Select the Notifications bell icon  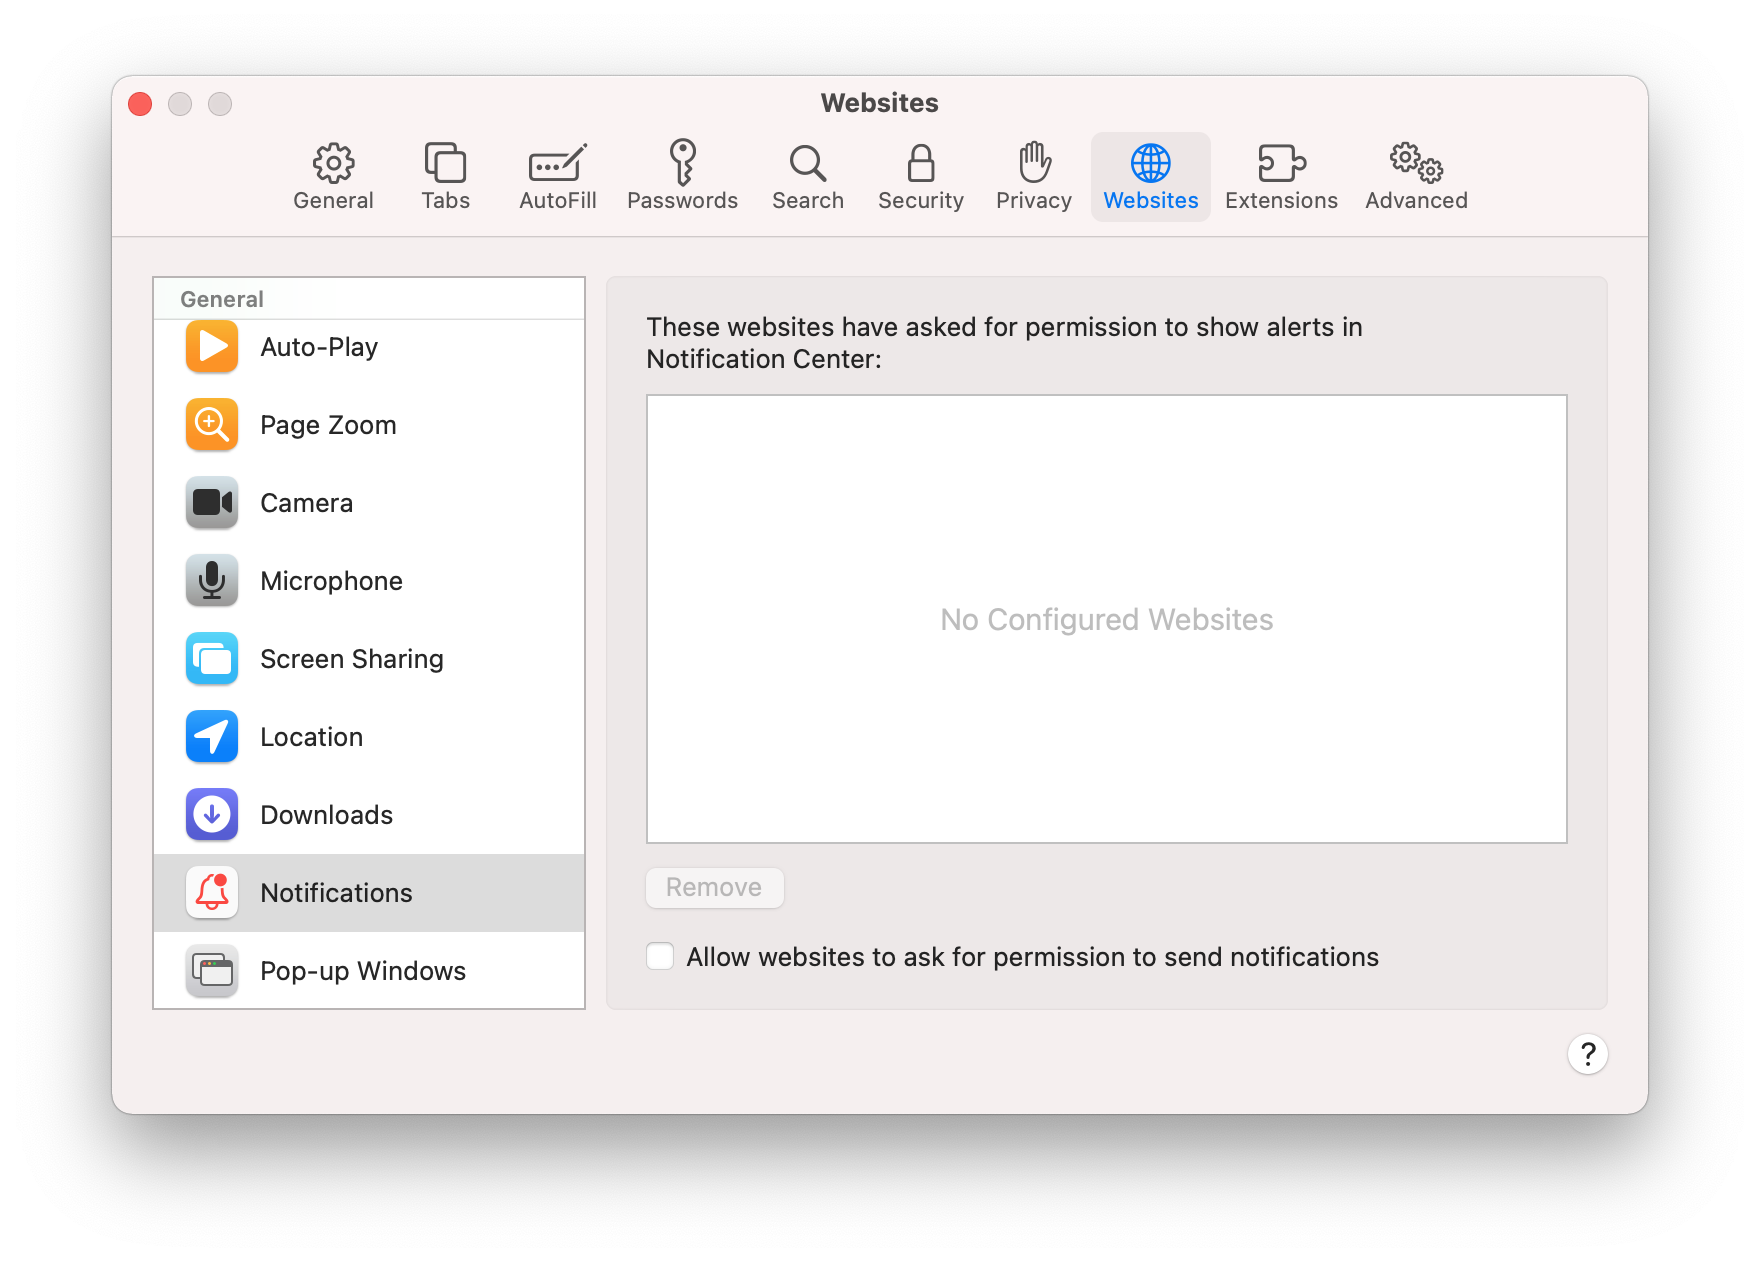click(x=212, y=892)
